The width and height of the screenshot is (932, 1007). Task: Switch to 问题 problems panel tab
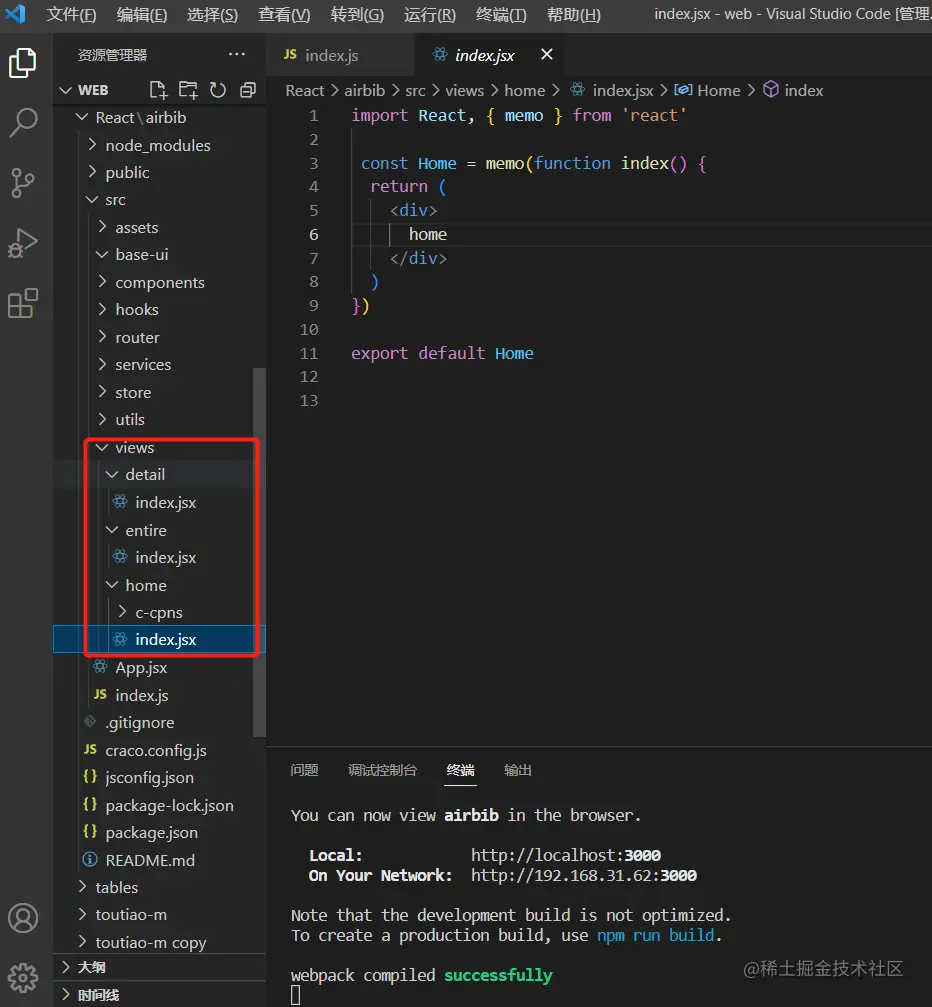point(304,770)
